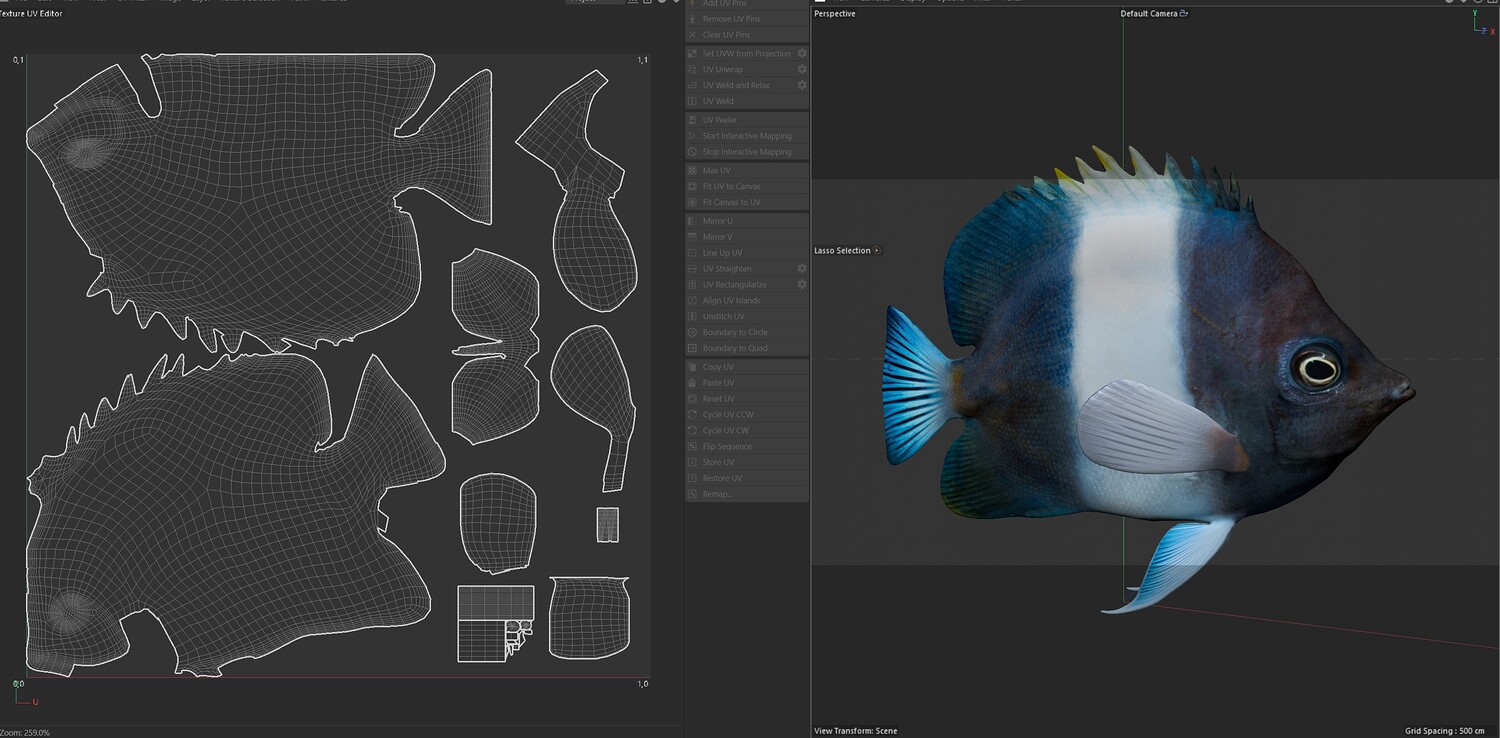Click Cycle UV CCW

pos(747,415)
